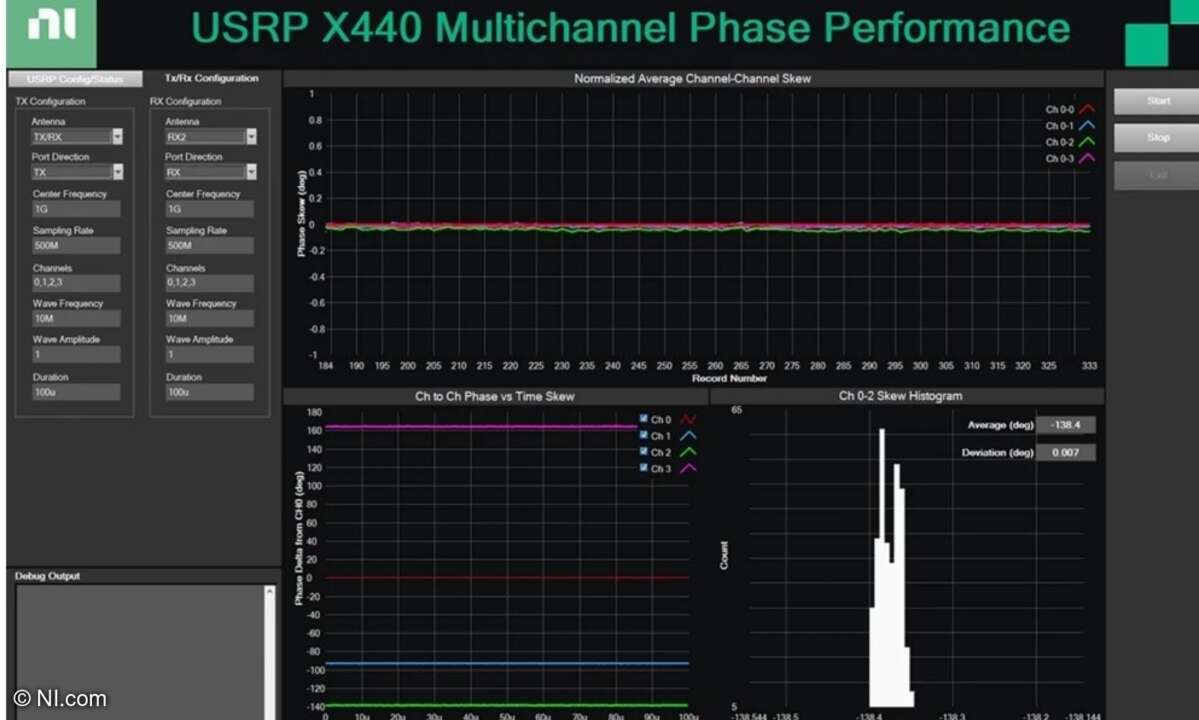1199x720 pixels.
Task: Open the TX Antenna dropdown arrow
Action: coord(117,136)
